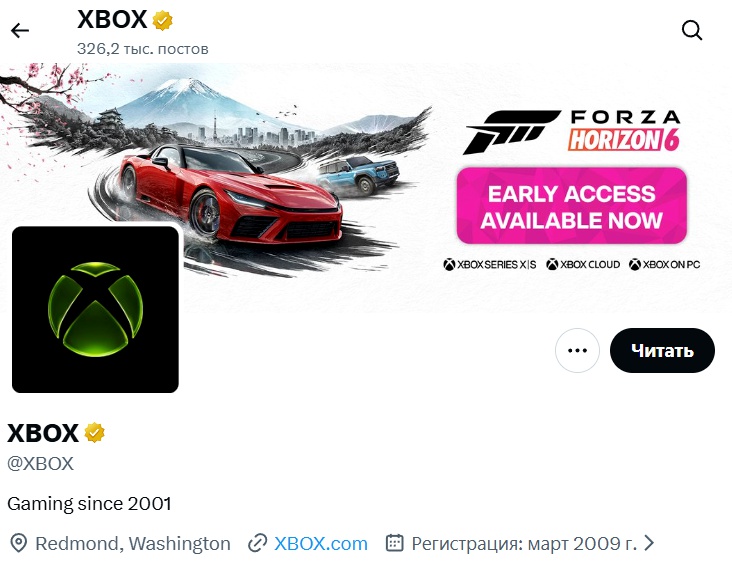Click the link chain icon
This screenshot has width=732, height=566.
(257, 544)
